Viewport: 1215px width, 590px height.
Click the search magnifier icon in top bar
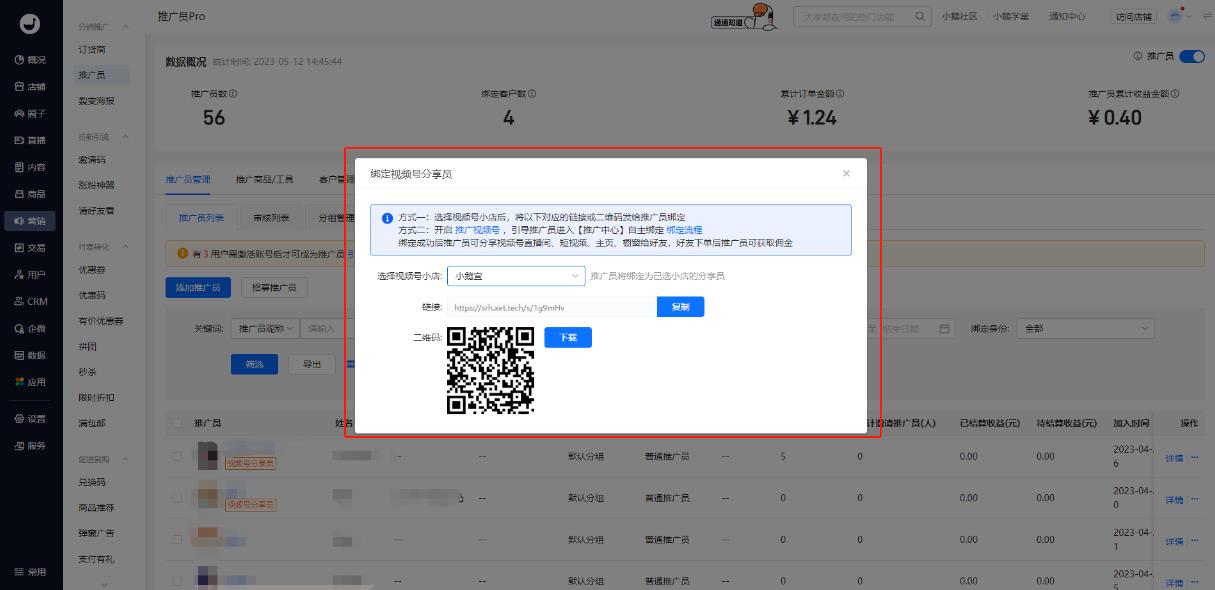click(920, 16)
